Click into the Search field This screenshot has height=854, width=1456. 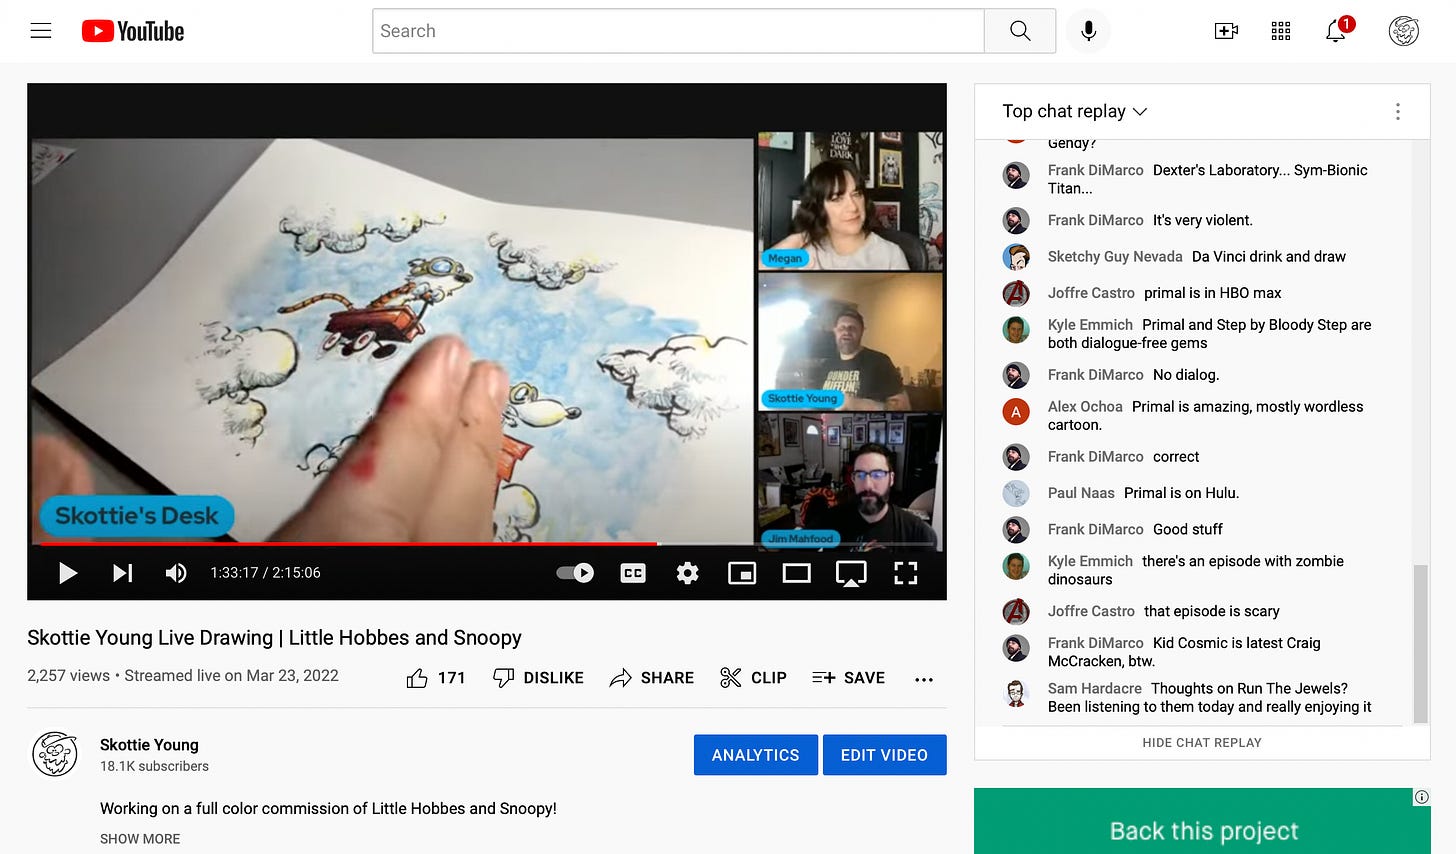click(x=678, y=31)
